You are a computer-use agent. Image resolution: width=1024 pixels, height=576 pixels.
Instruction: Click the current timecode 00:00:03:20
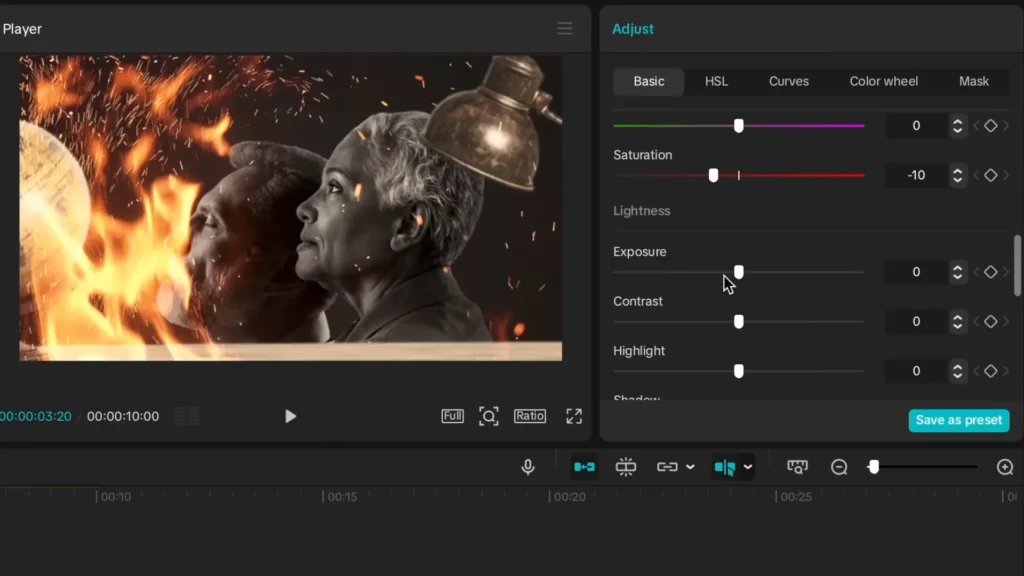pyautogui.click(x=36, y=416)
